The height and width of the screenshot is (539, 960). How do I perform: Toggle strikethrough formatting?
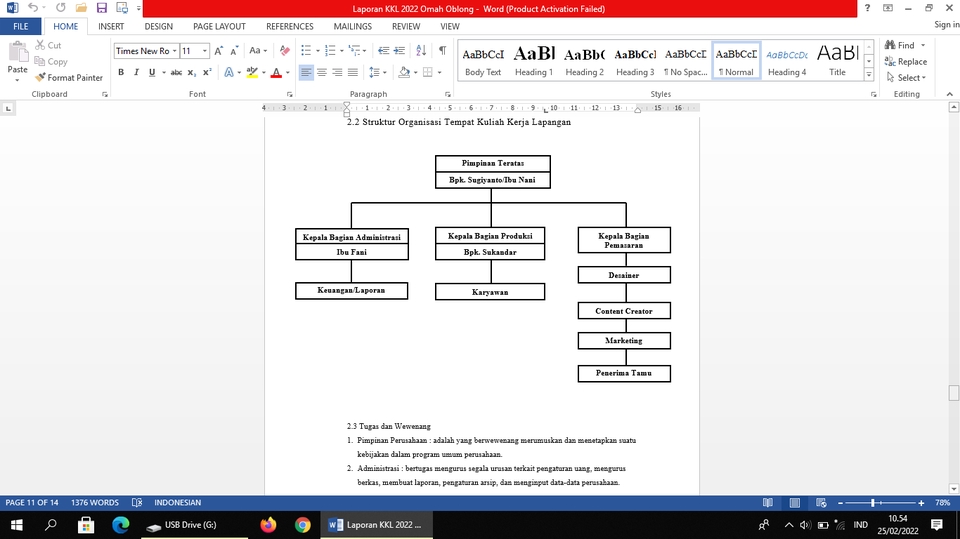click(x=176, y=72)
